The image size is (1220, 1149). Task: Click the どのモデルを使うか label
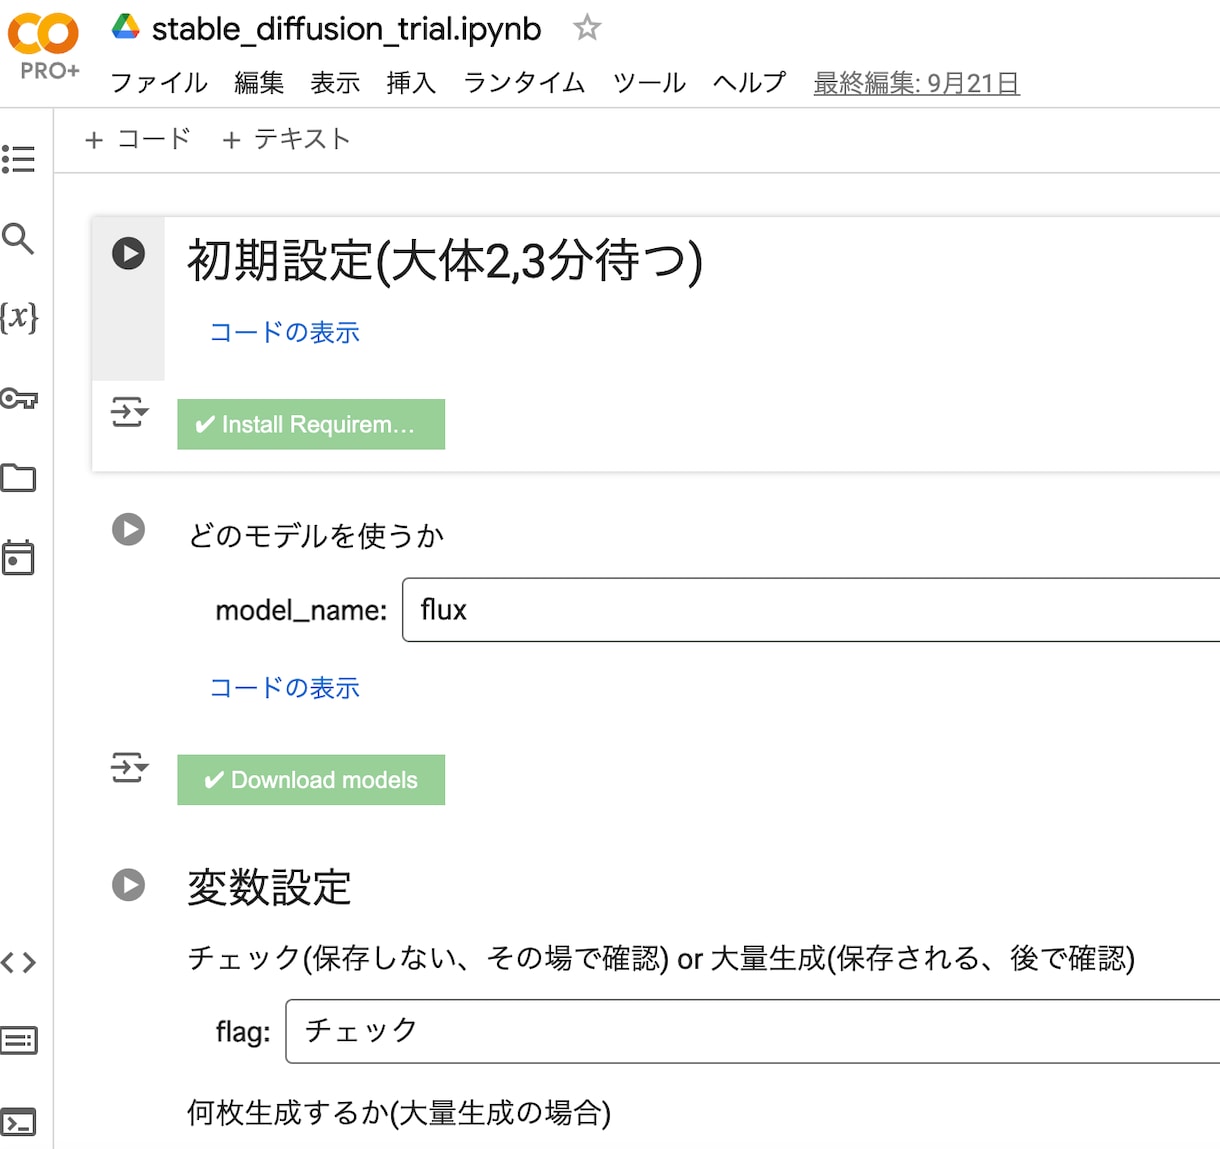pyautogui.click(x=316, y=536)
